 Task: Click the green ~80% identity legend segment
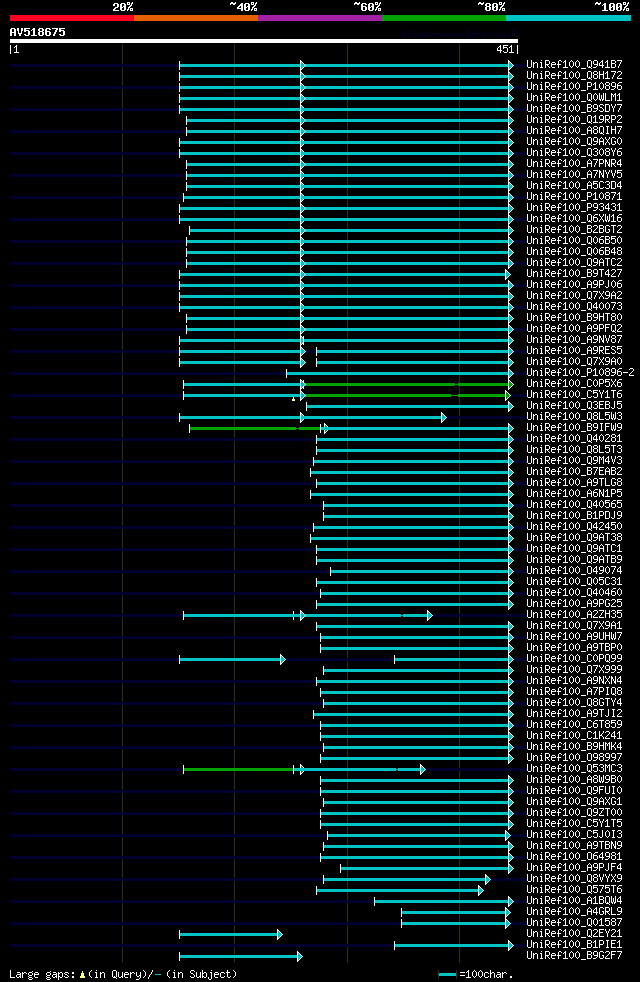444,18
